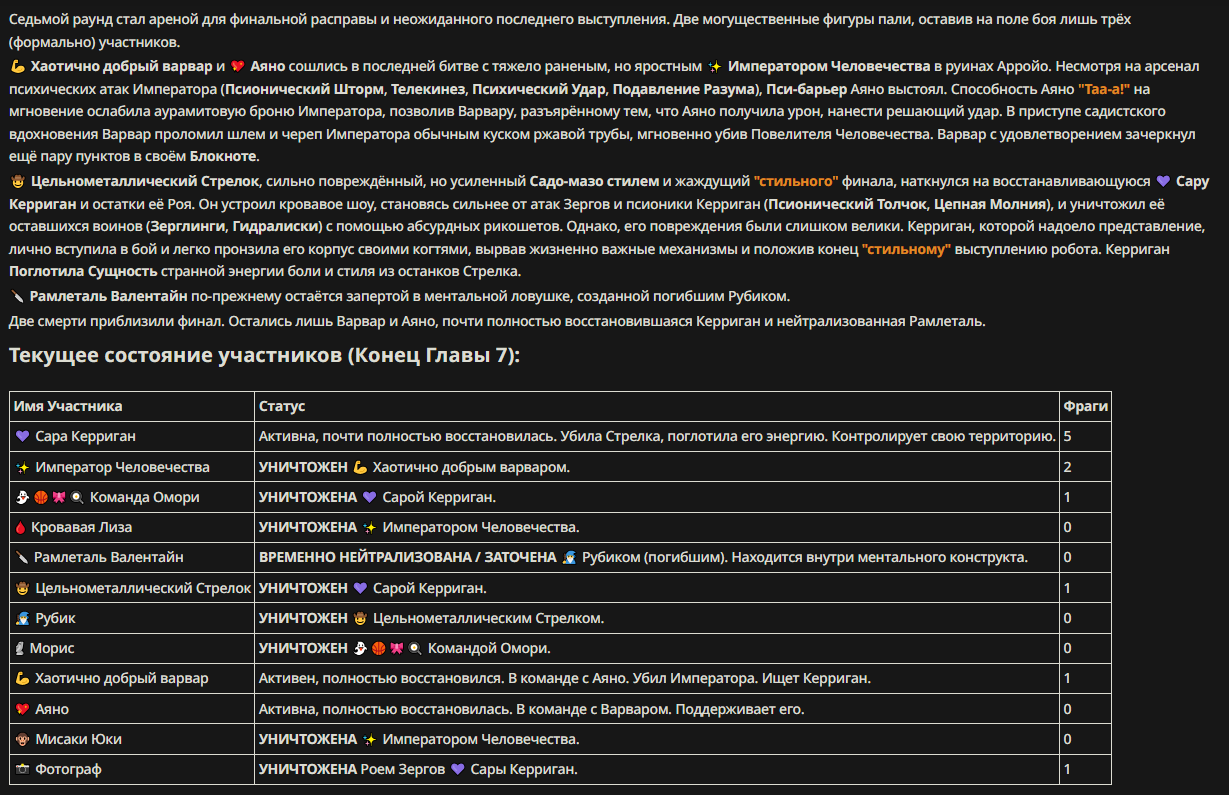Click sparkles emoji before Императором Человечества in paragraph
The image size is (1229, 795).
tap(714, 67)
